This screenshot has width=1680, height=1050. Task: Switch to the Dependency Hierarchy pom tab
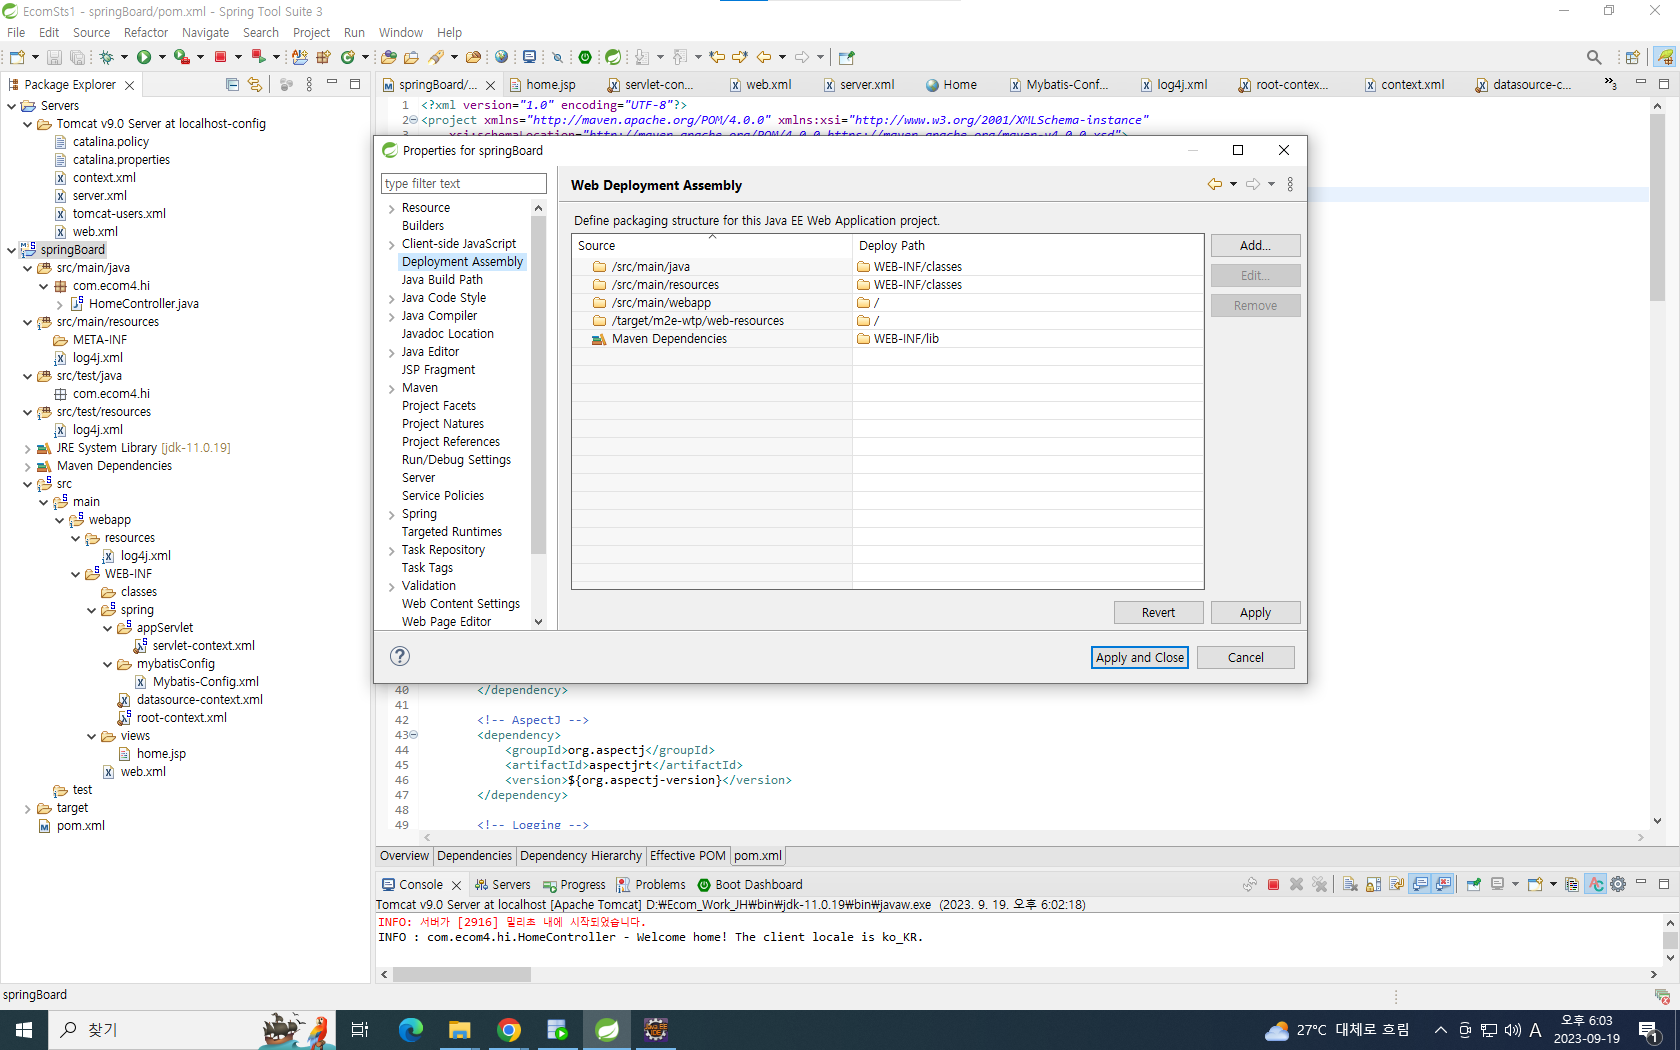[x=580, y=856]
